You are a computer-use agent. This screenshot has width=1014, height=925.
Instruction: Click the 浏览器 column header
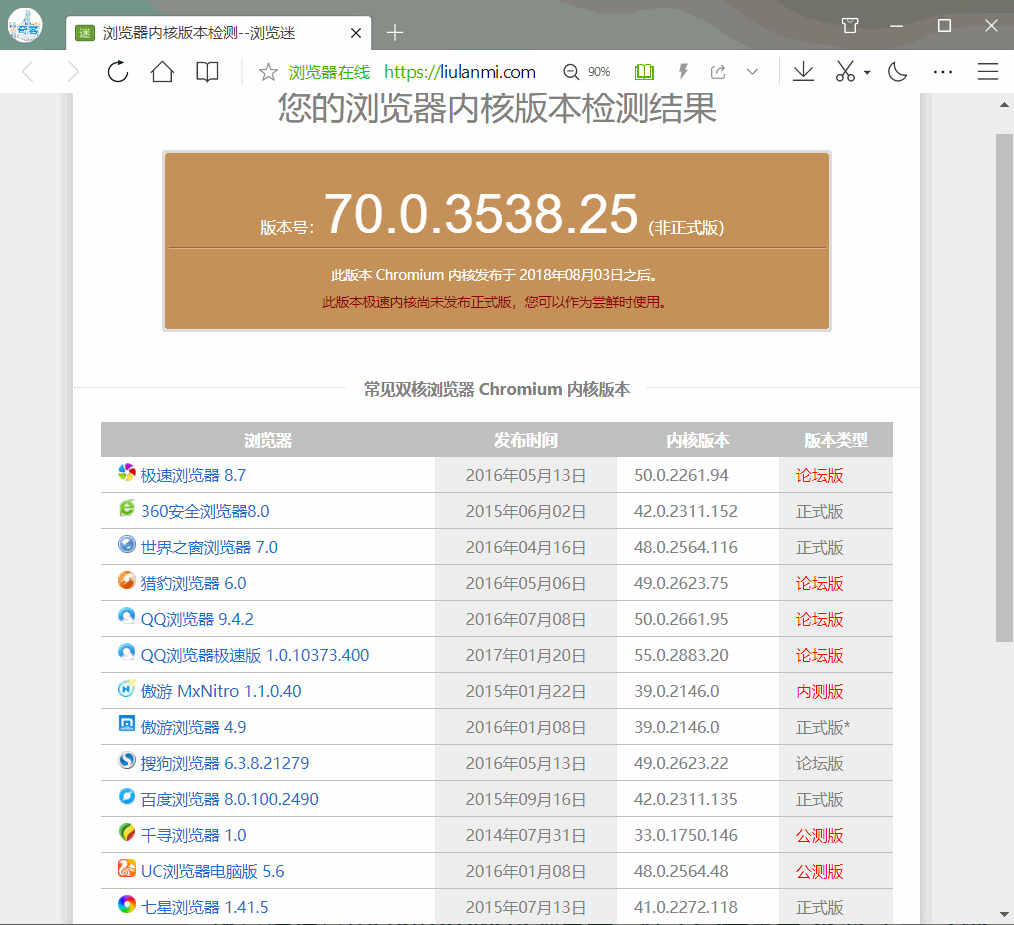(x=268, y=441)
